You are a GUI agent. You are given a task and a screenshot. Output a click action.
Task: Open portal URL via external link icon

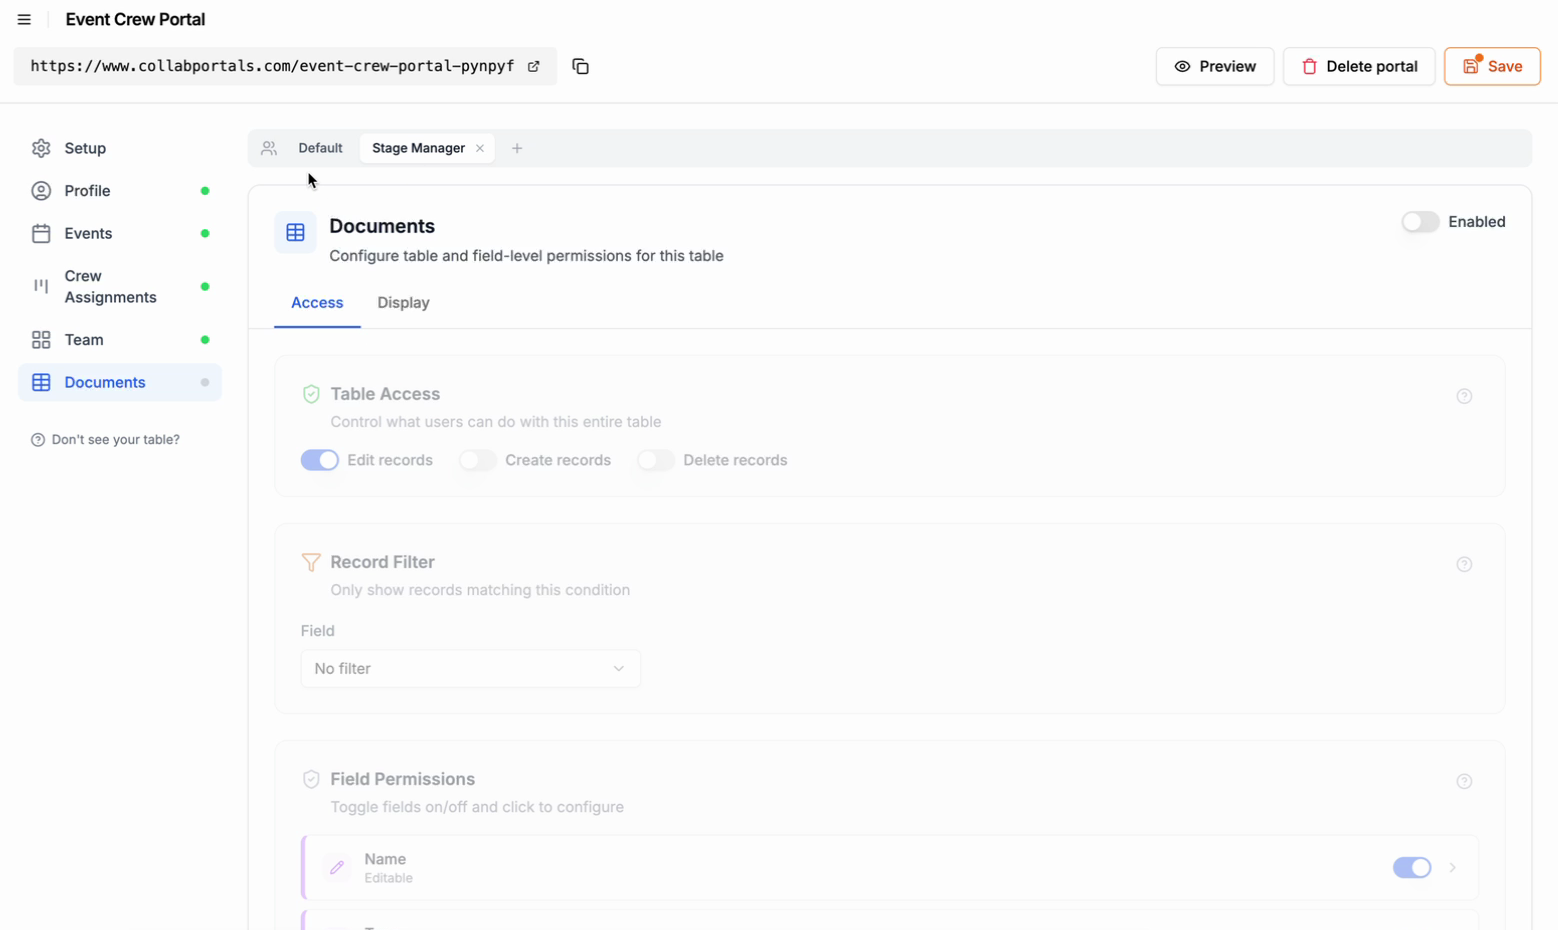pyautogui.click(x=534, y=66)
